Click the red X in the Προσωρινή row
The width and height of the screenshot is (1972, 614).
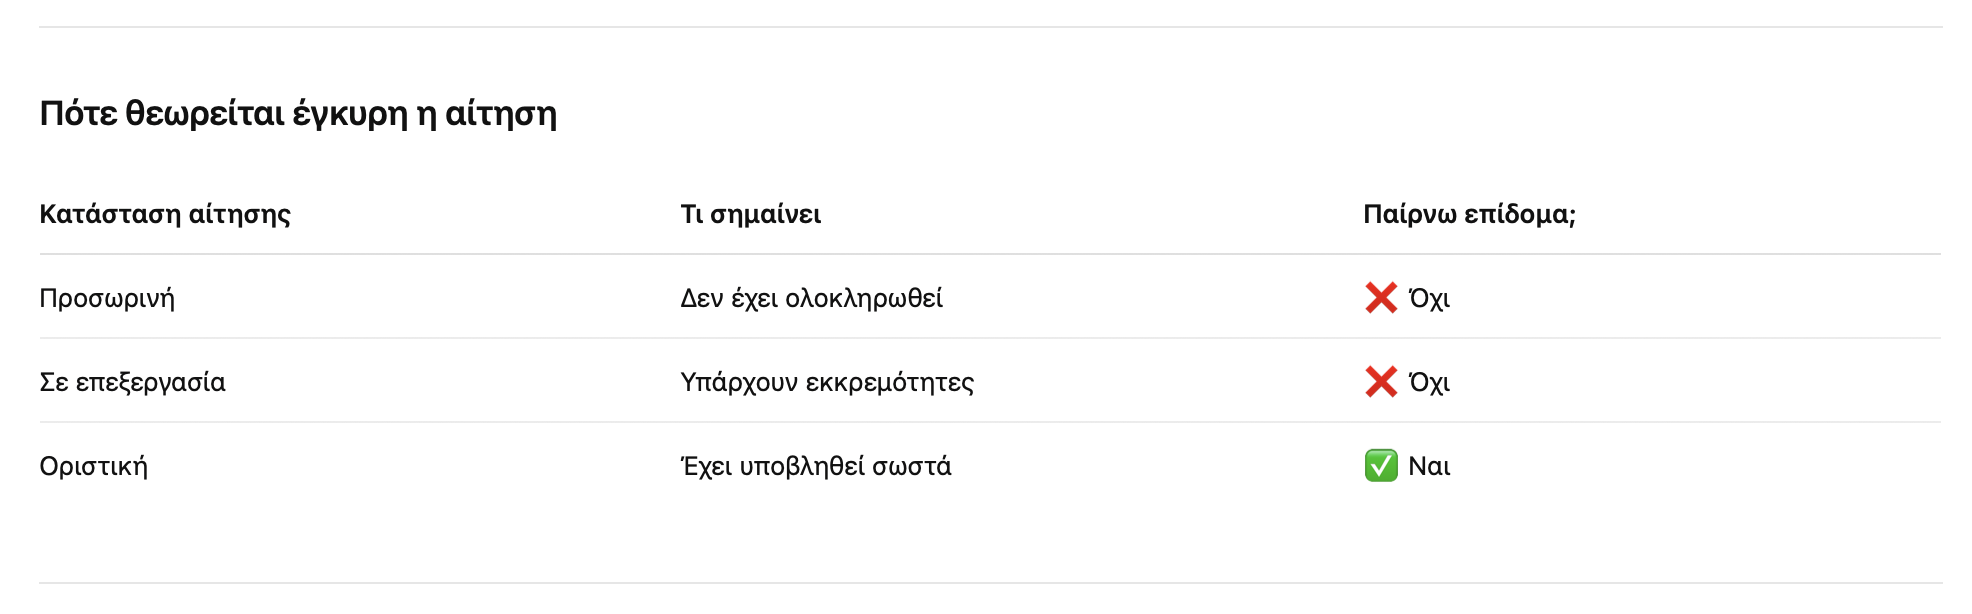click(x=1380, y=298)
